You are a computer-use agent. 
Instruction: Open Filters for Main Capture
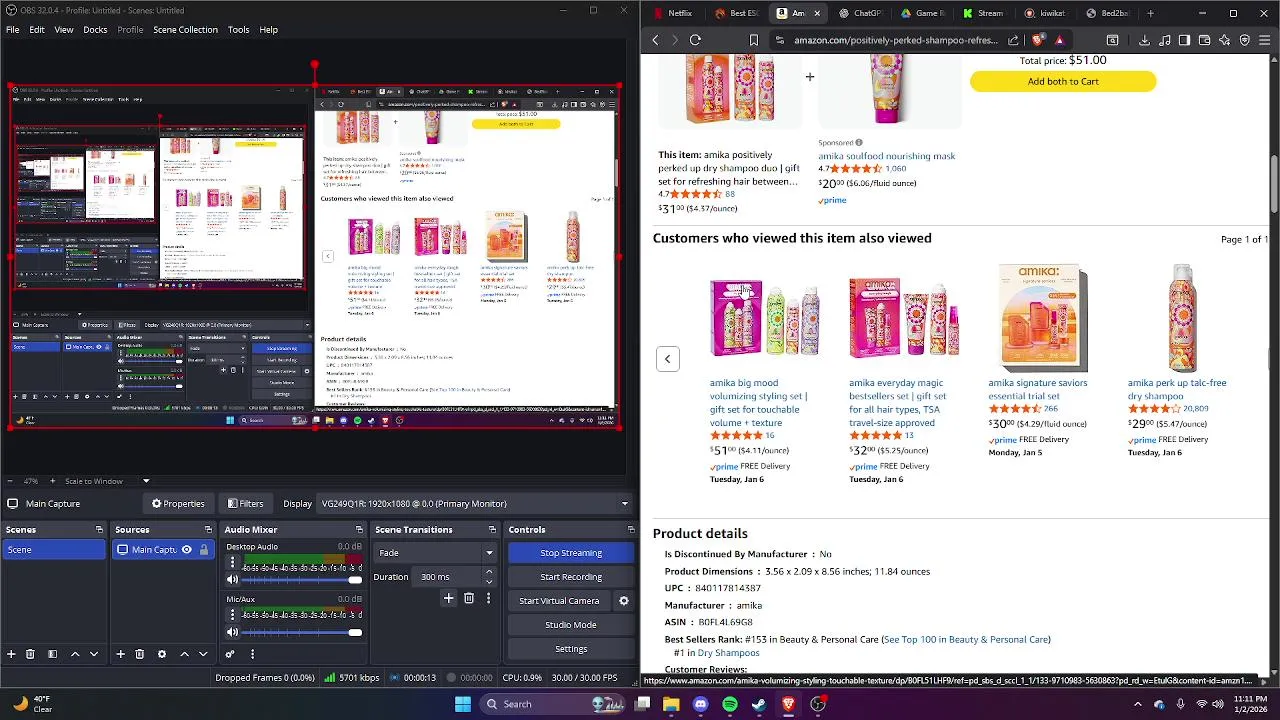tap(245, 504)
